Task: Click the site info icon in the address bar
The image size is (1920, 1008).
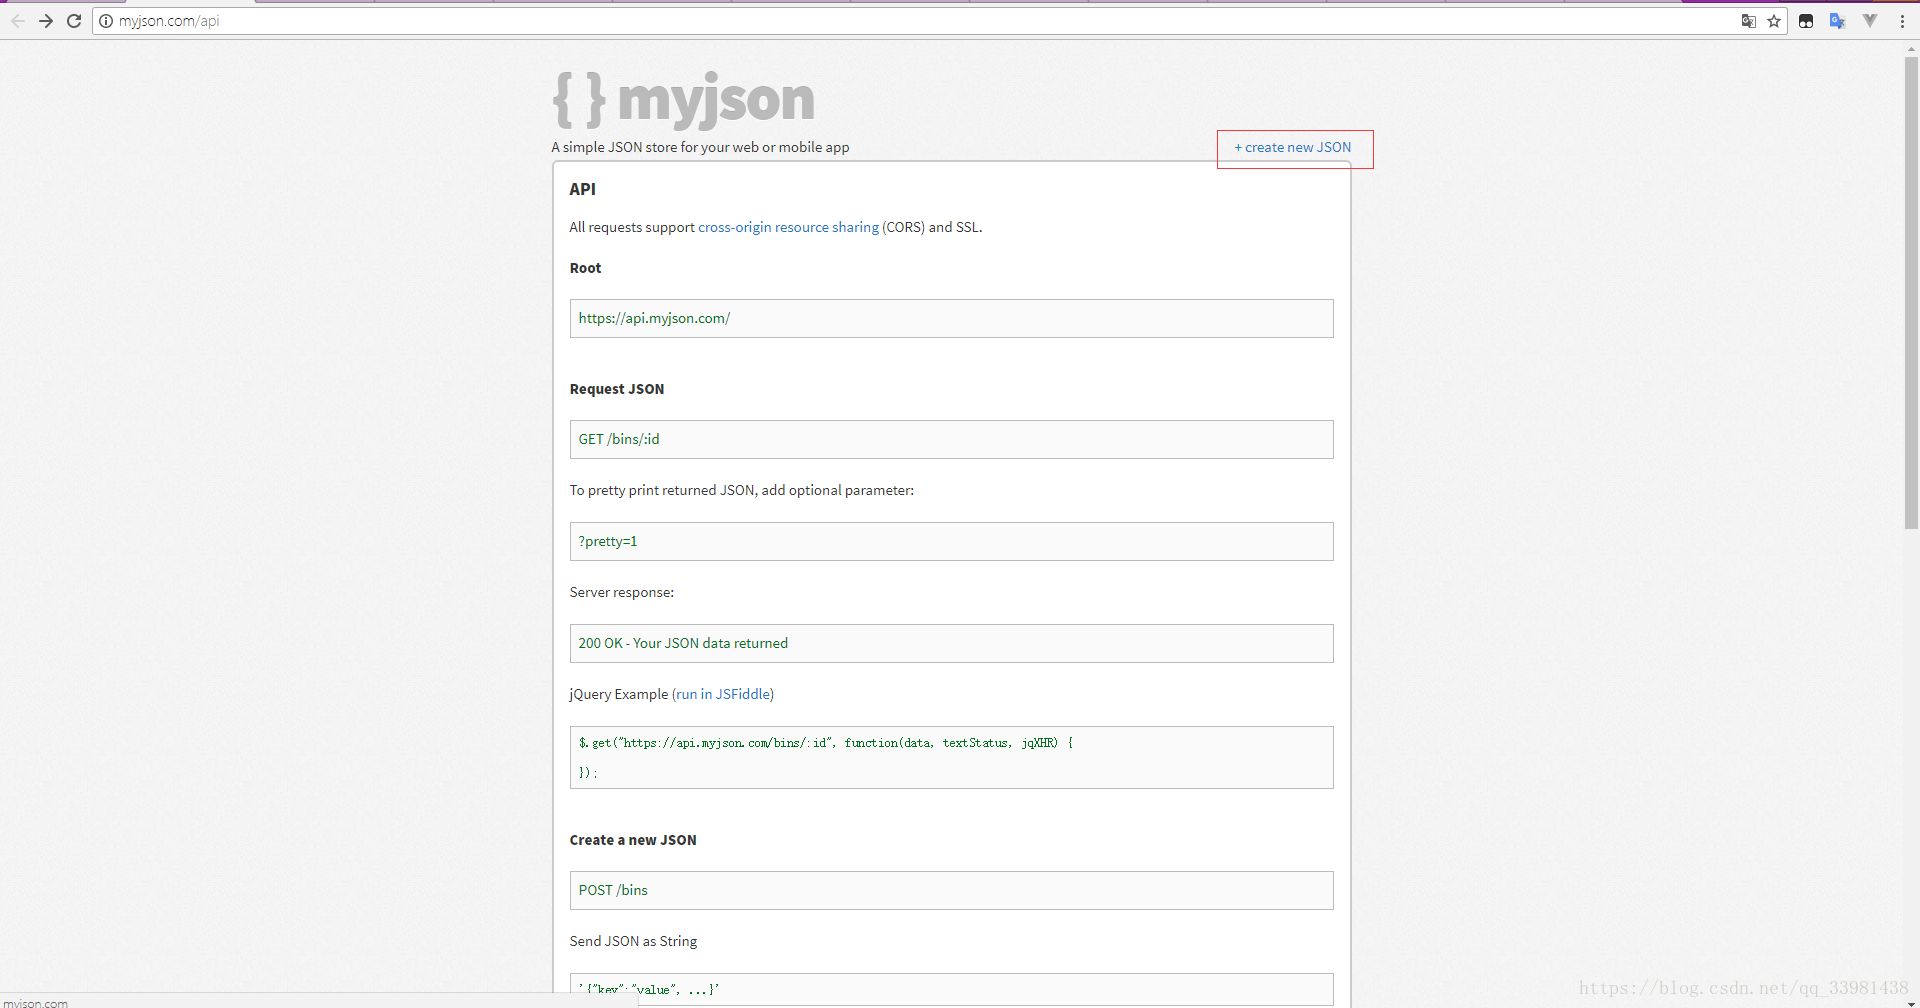Action: coord(106,21)
